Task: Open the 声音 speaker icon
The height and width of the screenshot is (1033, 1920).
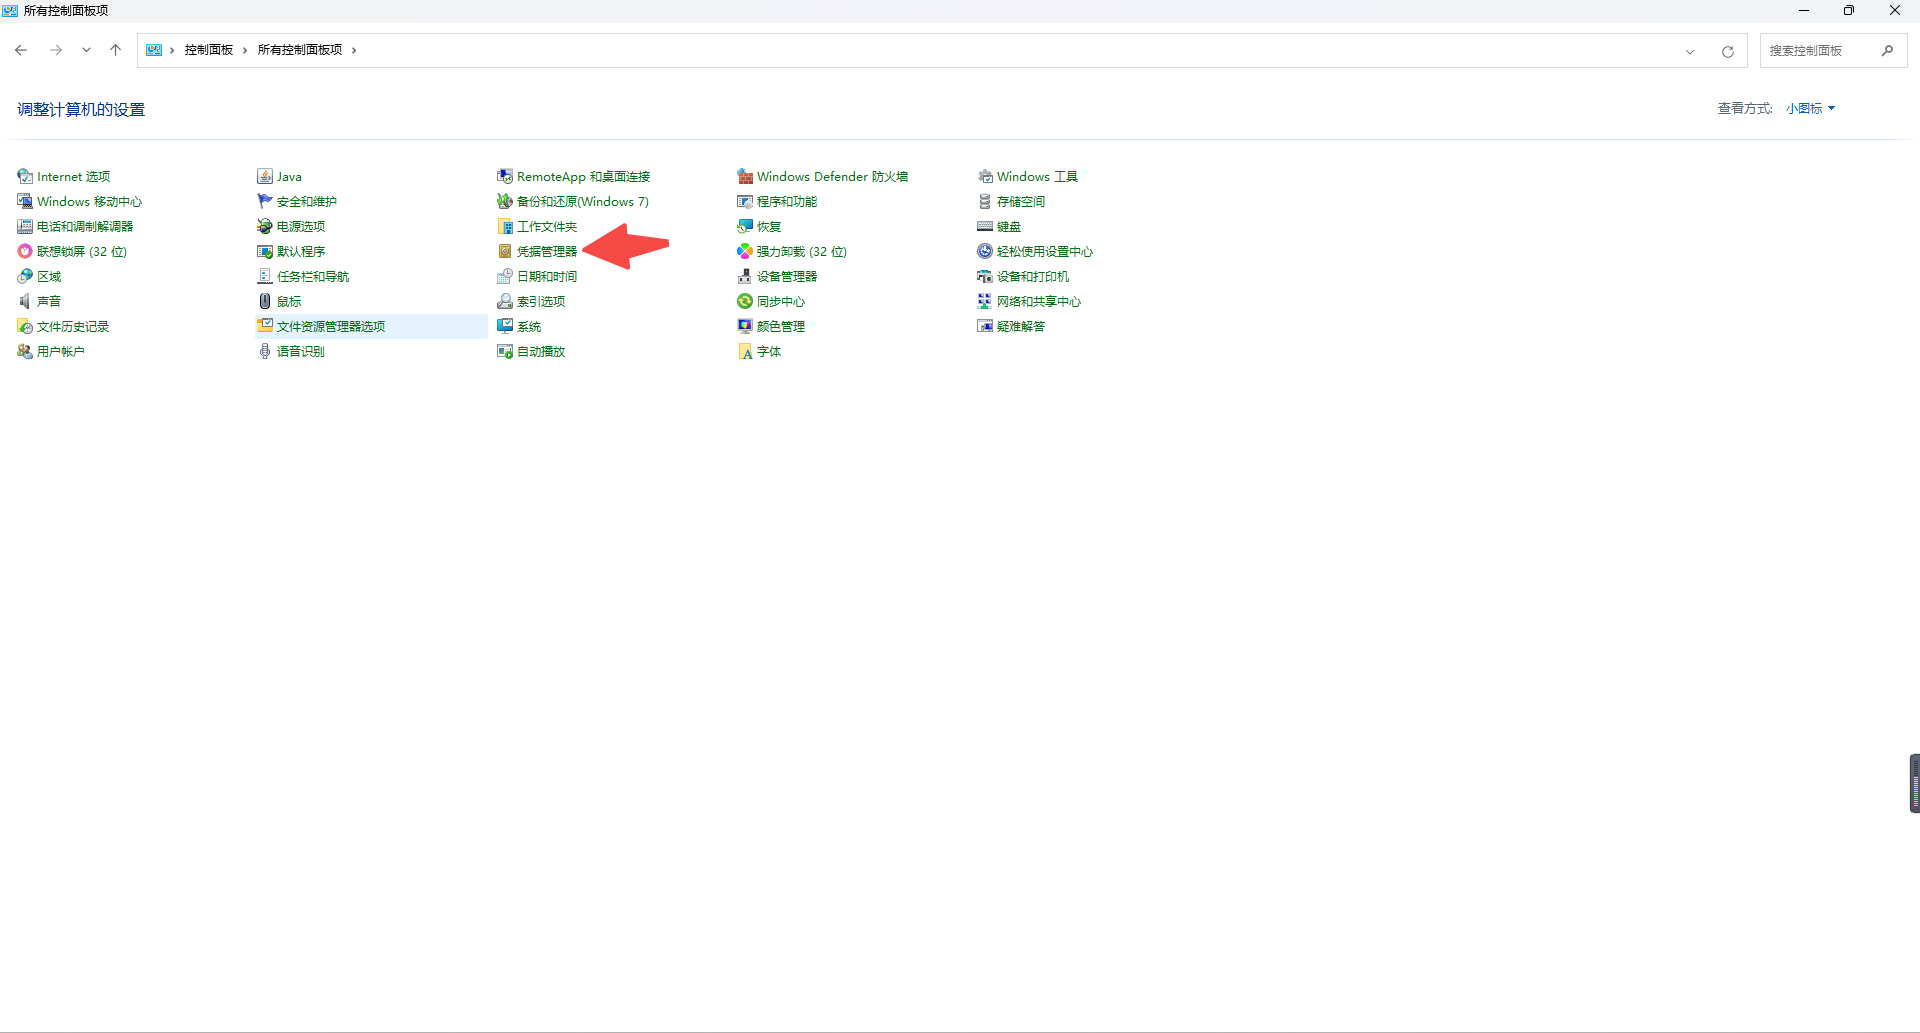Action: click(25, 301)
